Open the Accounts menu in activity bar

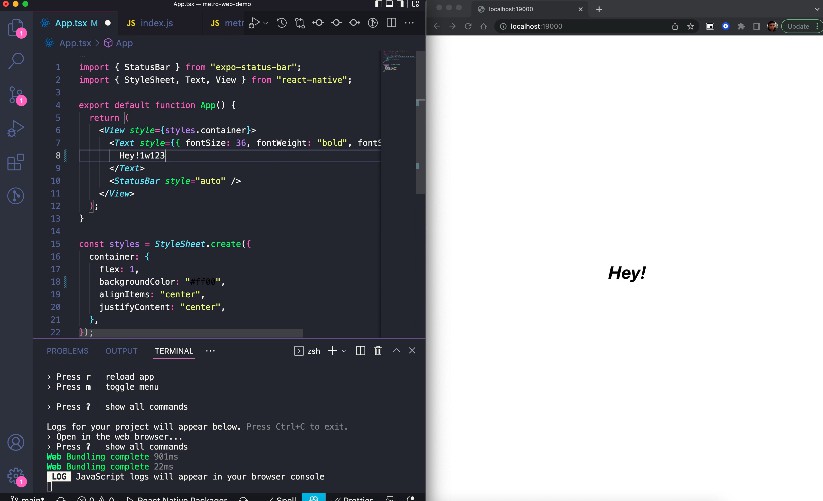click(x=16, y=442)
